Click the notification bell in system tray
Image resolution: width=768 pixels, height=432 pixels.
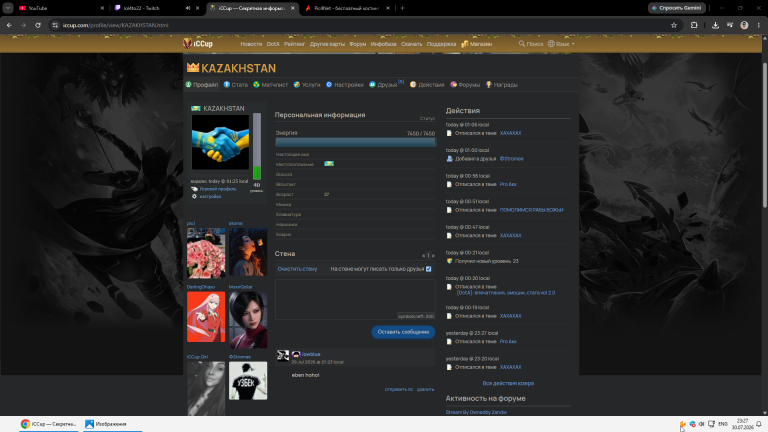759,424
